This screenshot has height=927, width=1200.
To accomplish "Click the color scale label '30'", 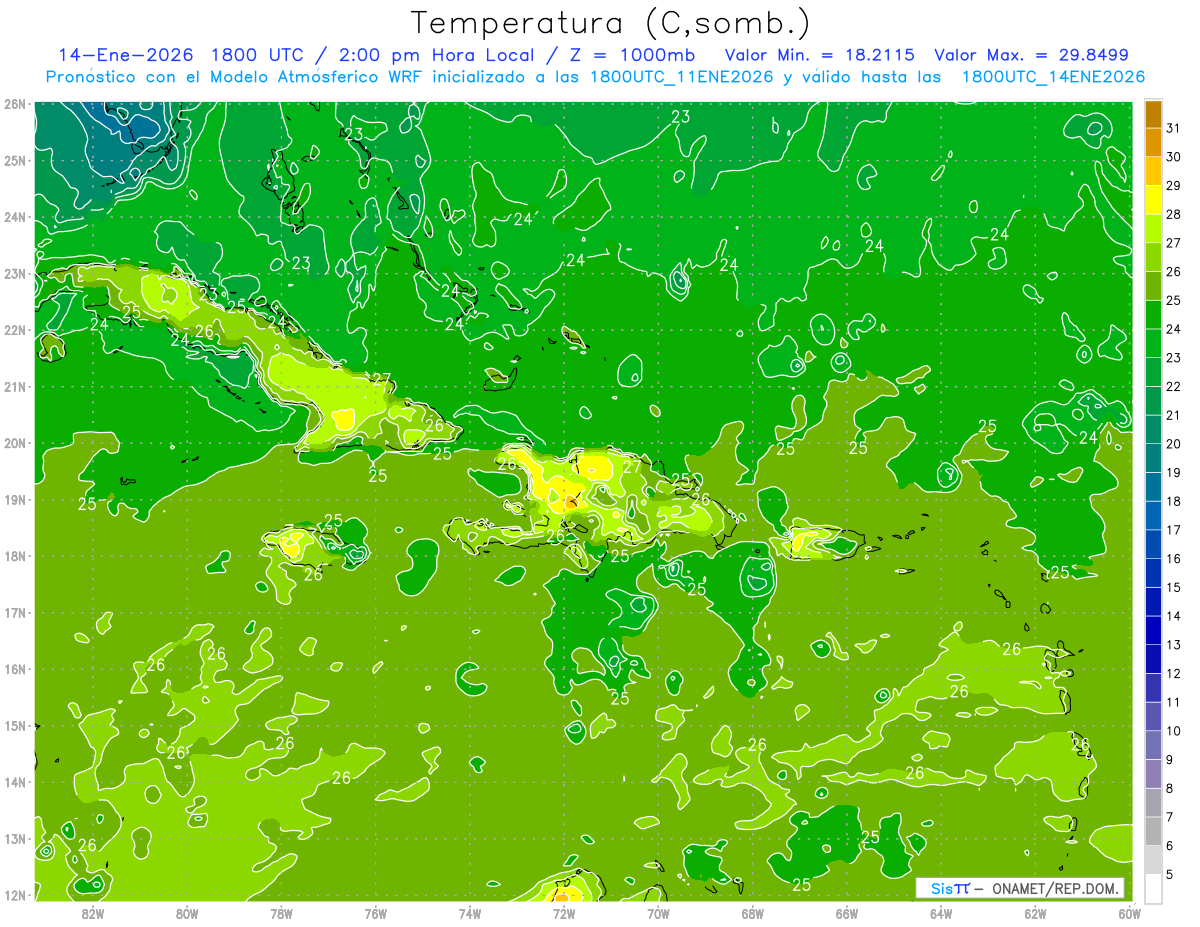I will (x=1174, y=157).
